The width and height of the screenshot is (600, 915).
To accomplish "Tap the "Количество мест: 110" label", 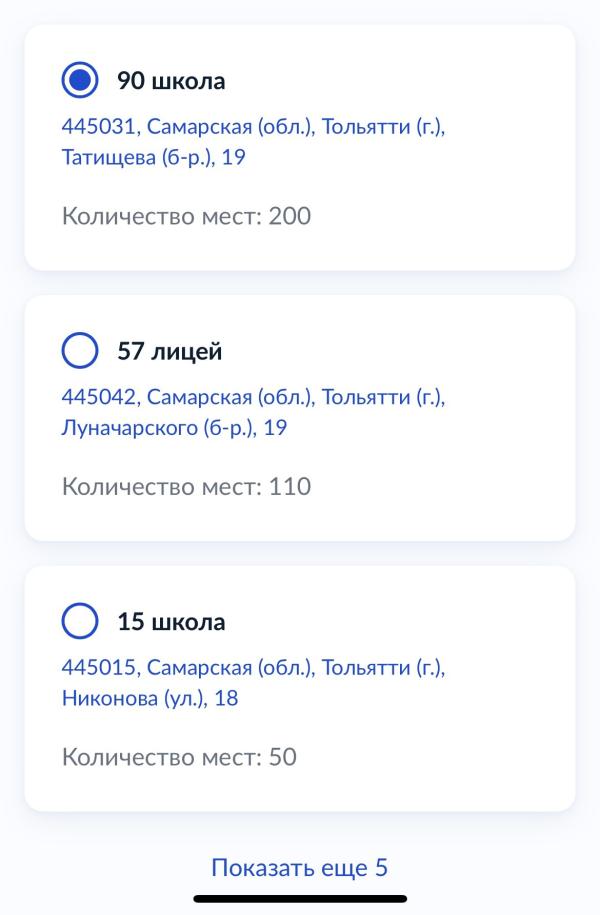I will [x=186, y=487].
